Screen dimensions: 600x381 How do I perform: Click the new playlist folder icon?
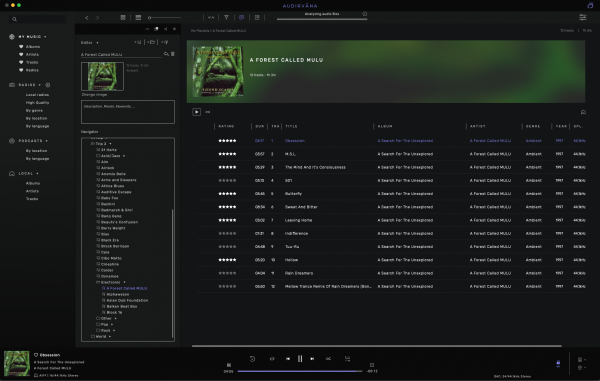click(x=151, y=42)
